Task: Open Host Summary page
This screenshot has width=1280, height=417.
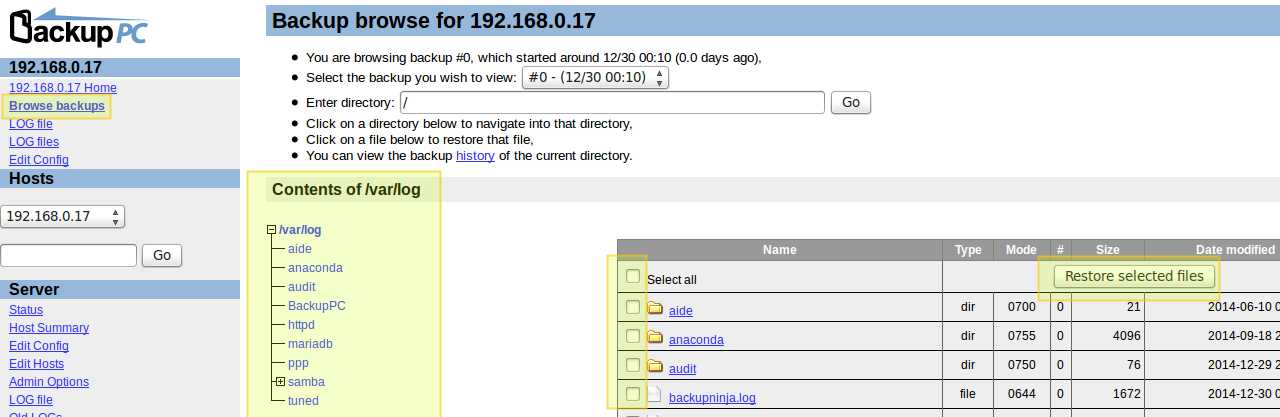Action: [x=49, y=328]
